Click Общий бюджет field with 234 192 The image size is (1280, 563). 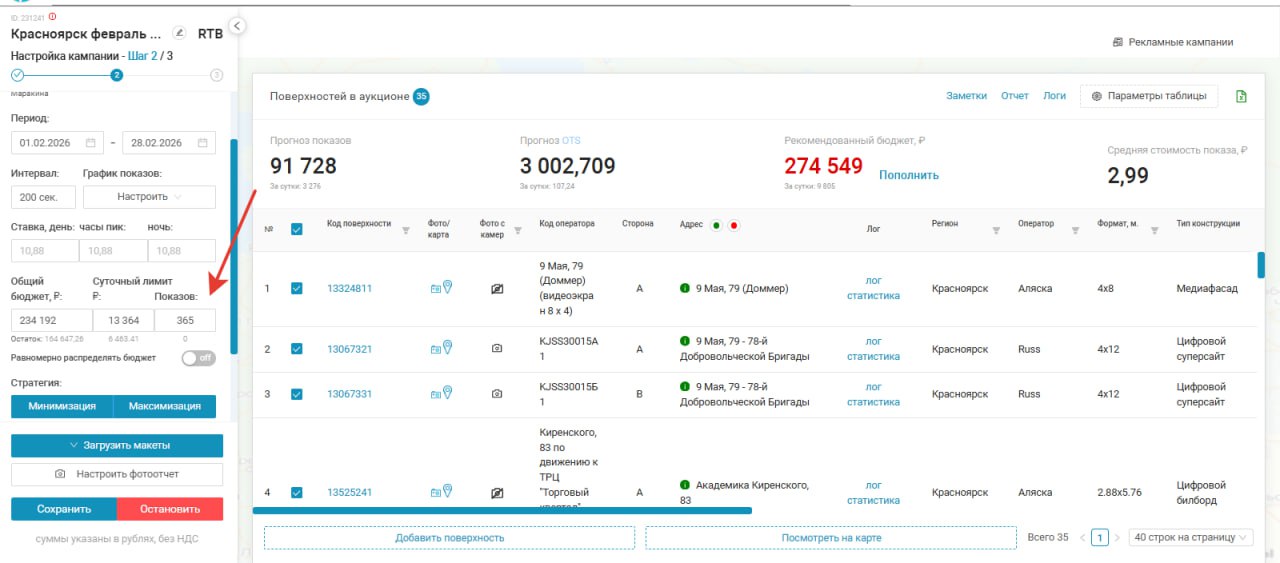(x=52, y=320)
